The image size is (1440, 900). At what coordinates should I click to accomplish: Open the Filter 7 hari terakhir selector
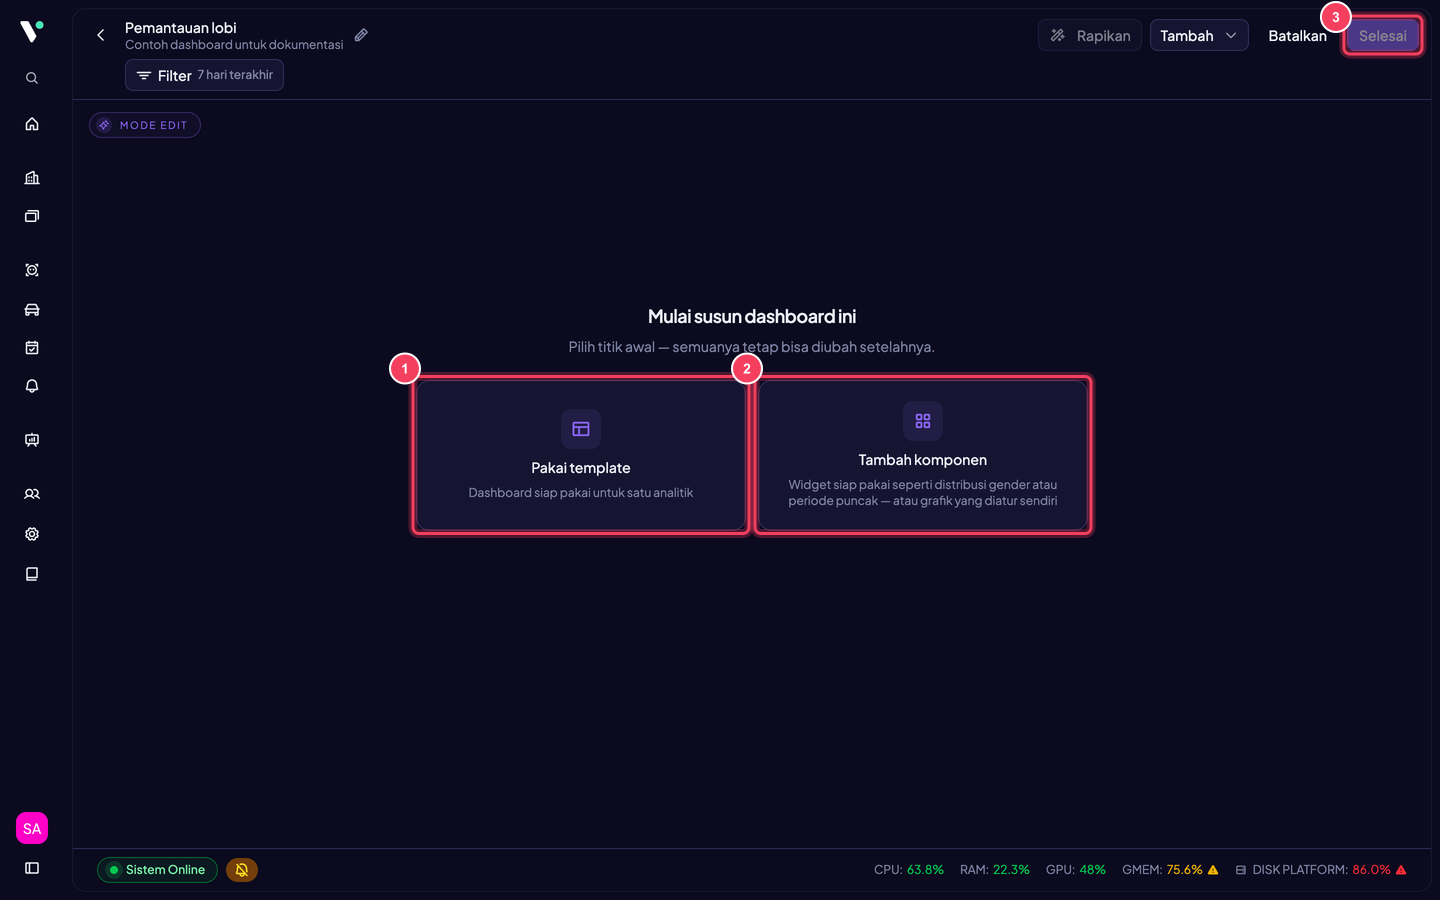(x=204, y=75)
